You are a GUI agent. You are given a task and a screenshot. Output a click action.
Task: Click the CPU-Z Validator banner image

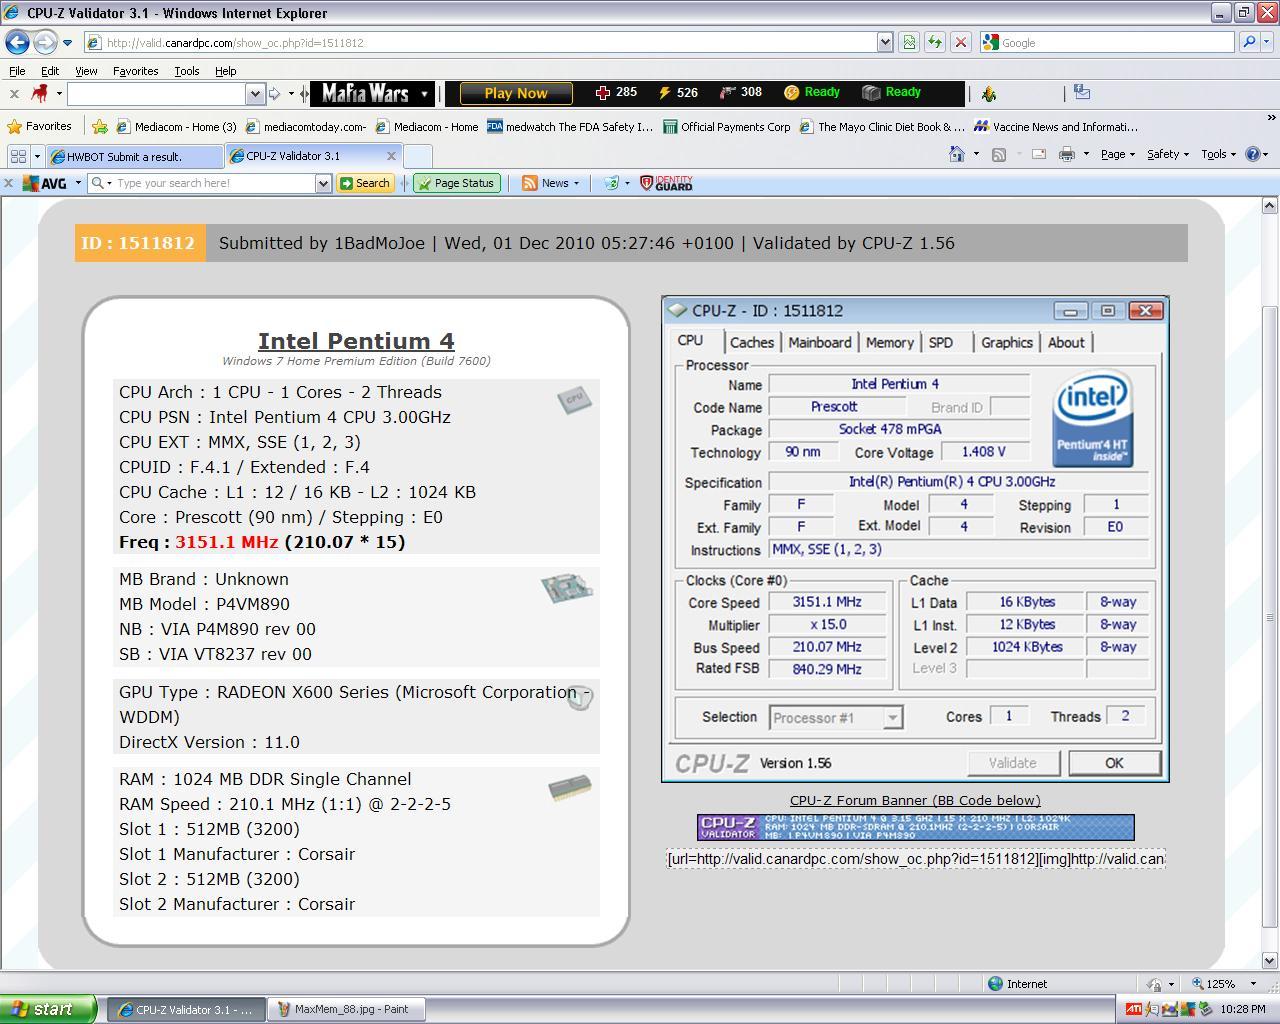coord(915,827)
